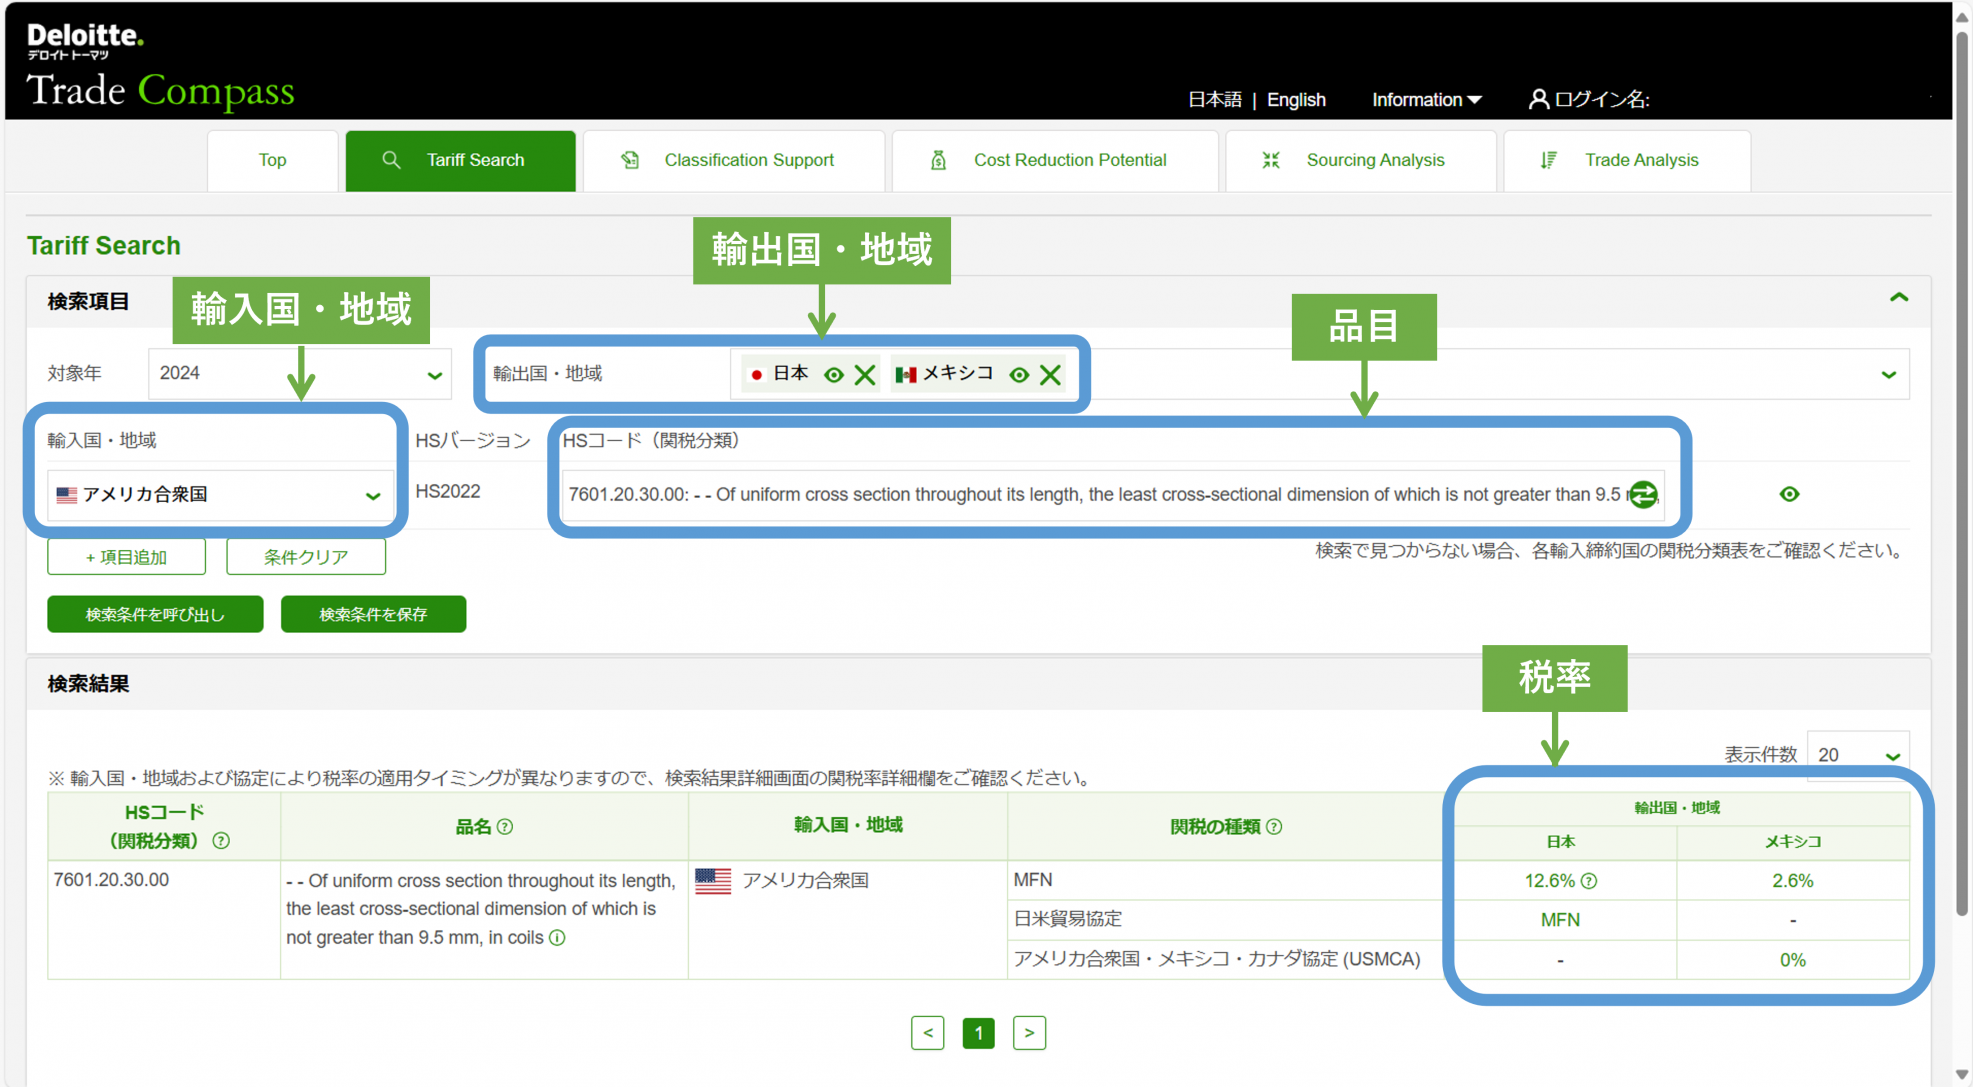Click info icon after 'in coils' description

click(557, 938)
